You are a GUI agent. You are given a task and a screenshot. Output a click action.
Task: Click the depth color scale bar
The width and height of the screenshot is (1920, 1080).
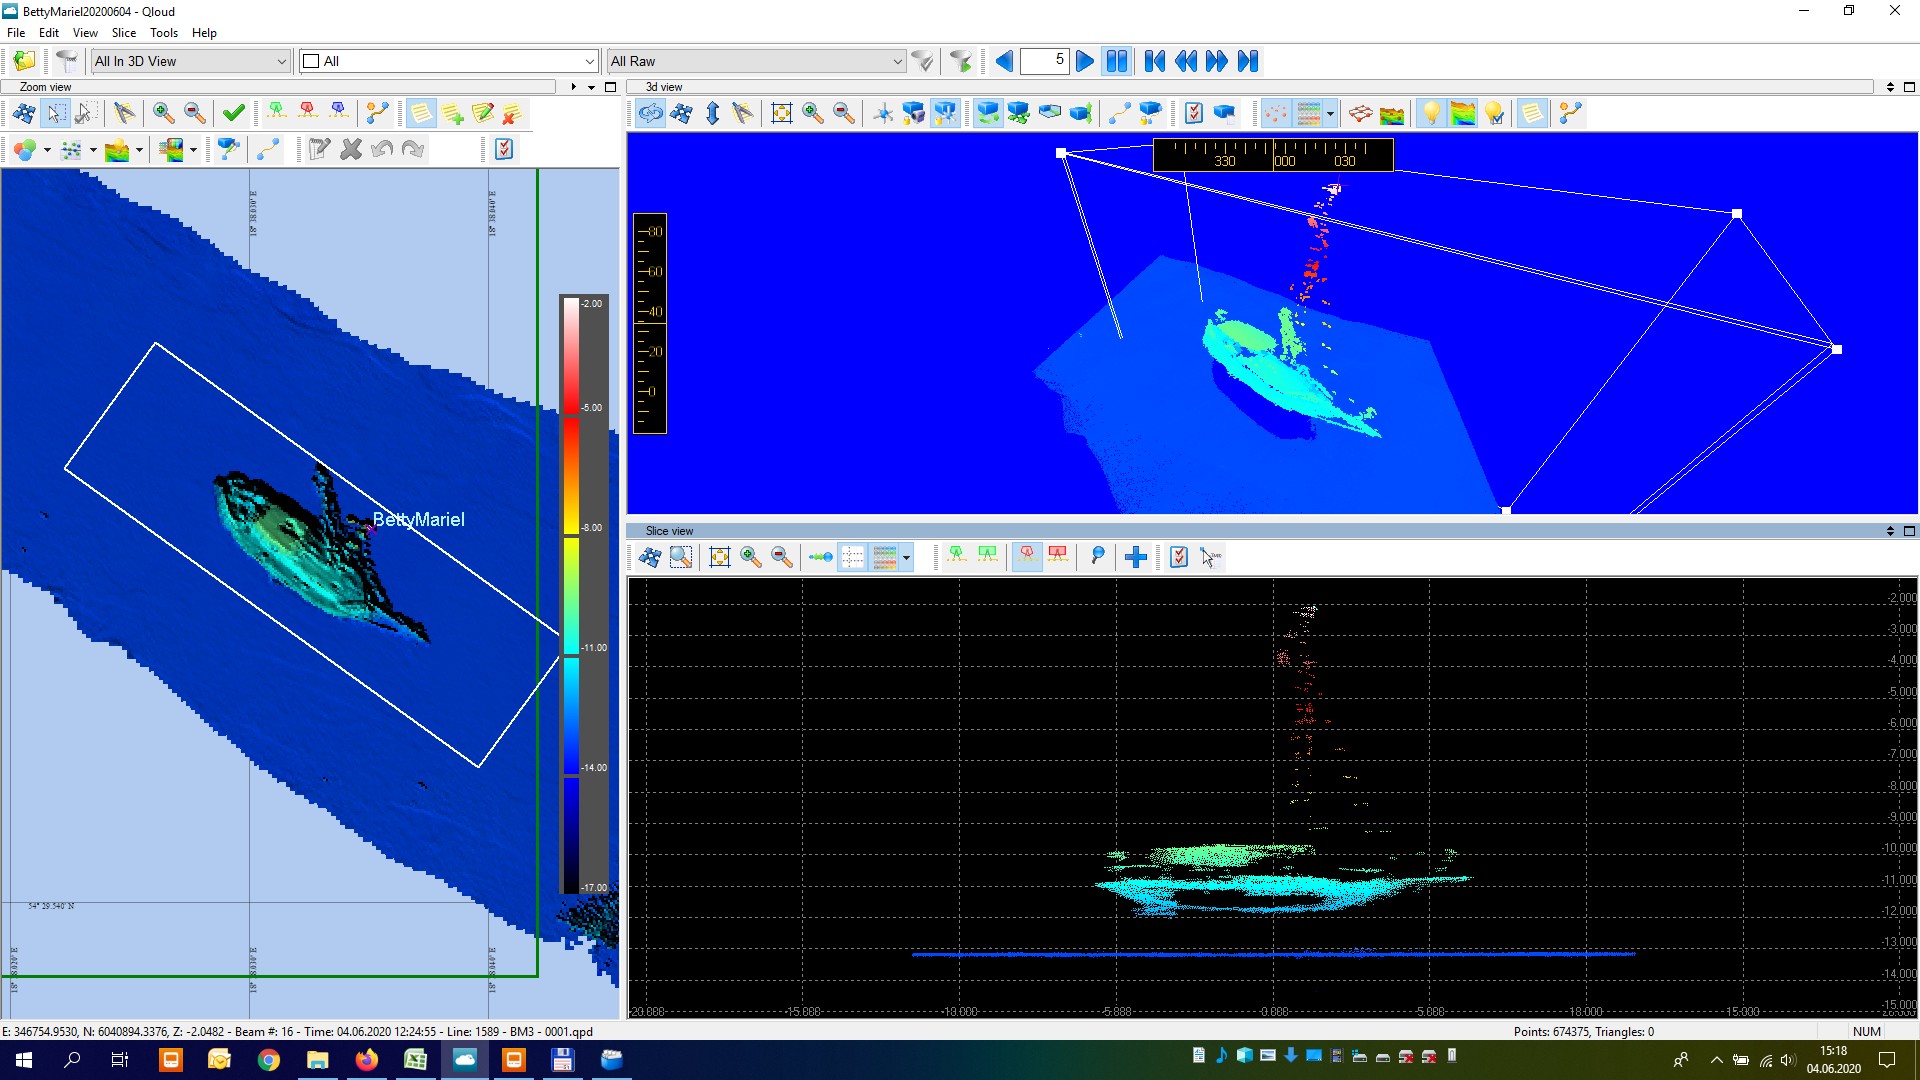571,594
